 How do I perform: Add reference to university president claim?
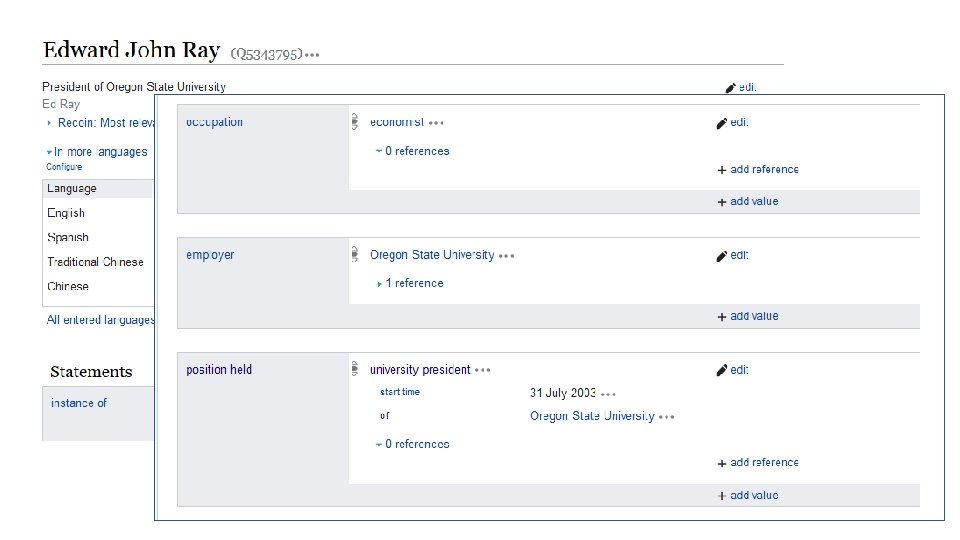pos(758,462)
